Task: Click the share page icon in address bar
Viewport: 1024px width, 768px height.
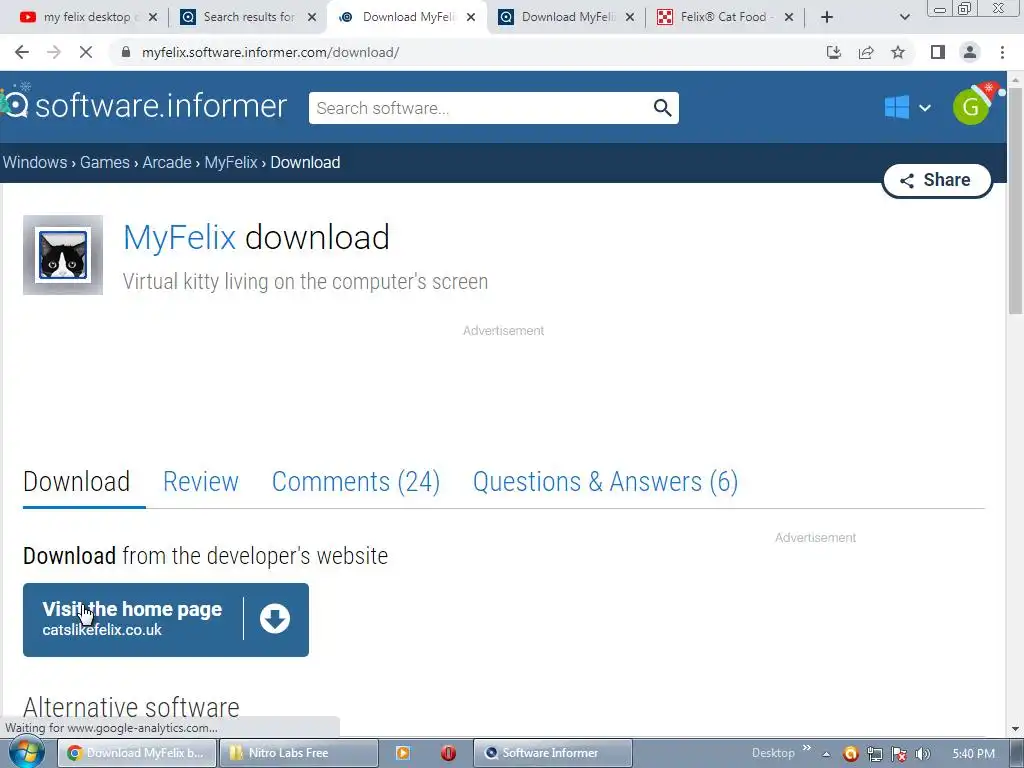Action: [866, 52]
